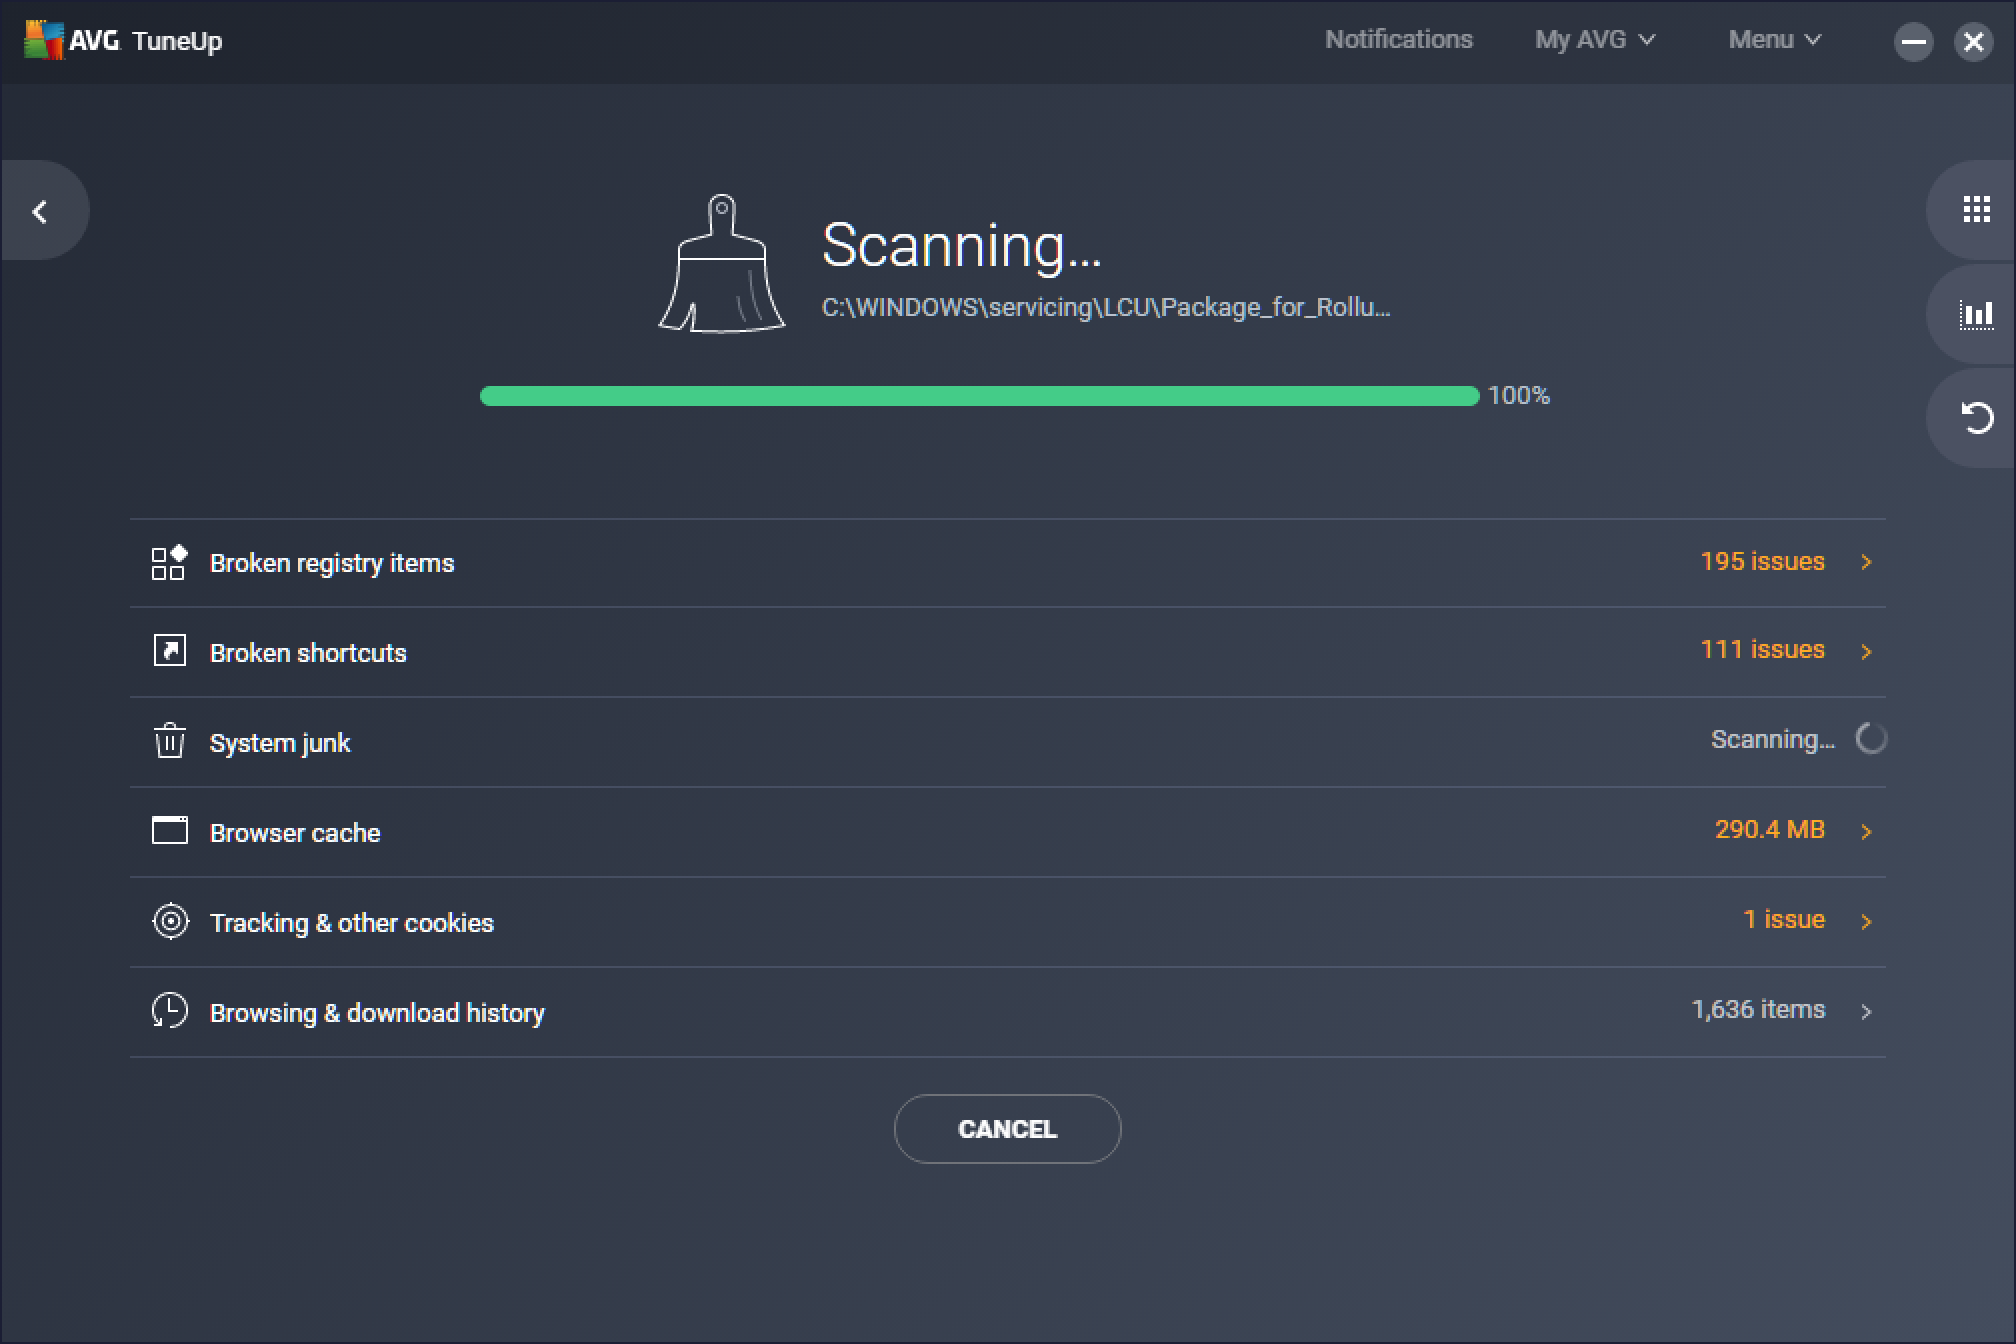Click the 195 issues link
This screenshot has width=2016, height=1344.
pos(1762,561)
